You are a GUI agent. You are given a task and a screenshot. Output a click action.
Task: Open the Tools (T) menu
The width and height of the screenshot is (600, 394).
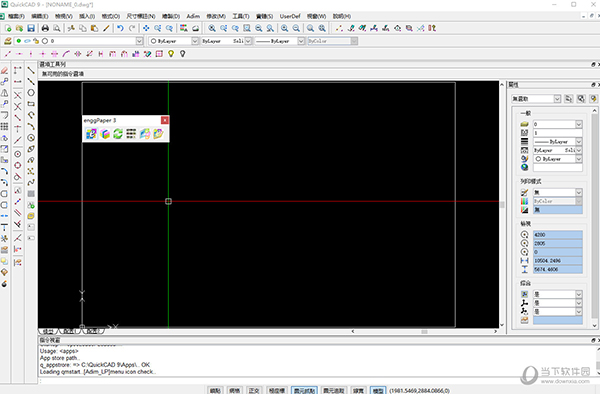click(x=241, y=16)
